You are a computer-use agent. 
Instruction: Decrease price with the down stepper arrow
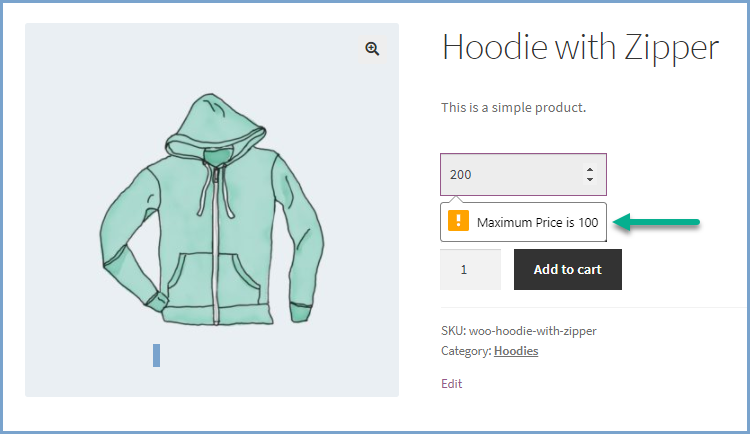point(590,179)
